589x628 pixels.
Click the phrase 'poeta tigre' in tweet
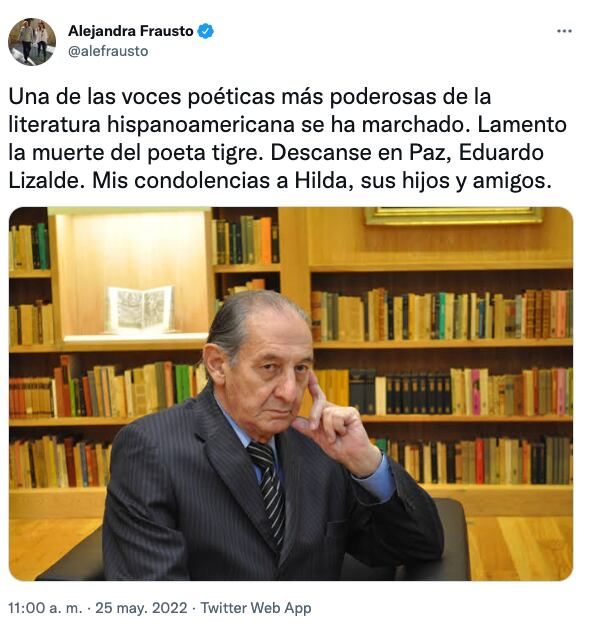203,153
